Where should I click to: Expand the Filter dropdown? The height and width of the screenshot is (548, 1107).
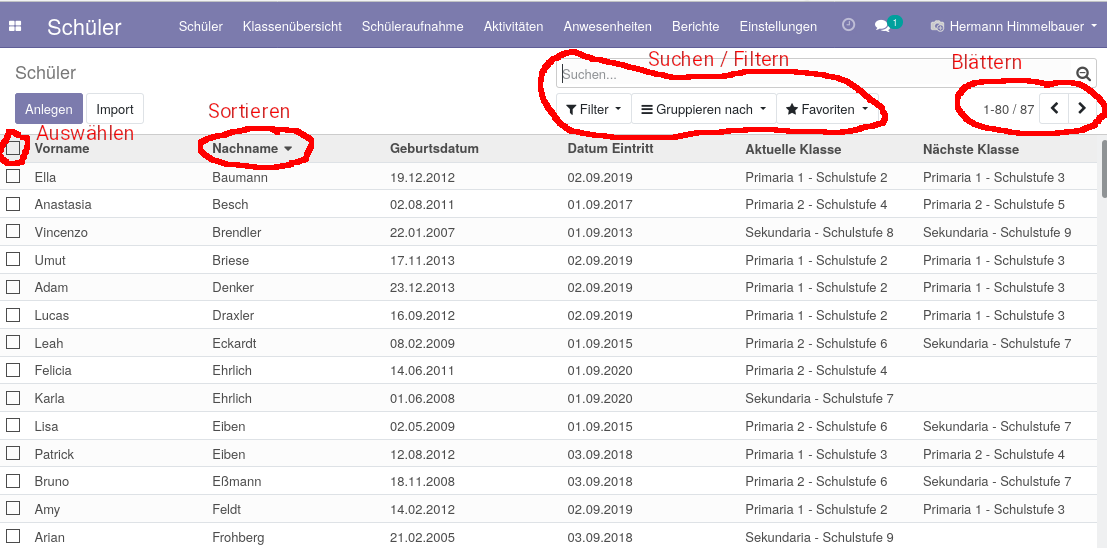(x=593, y=109)
